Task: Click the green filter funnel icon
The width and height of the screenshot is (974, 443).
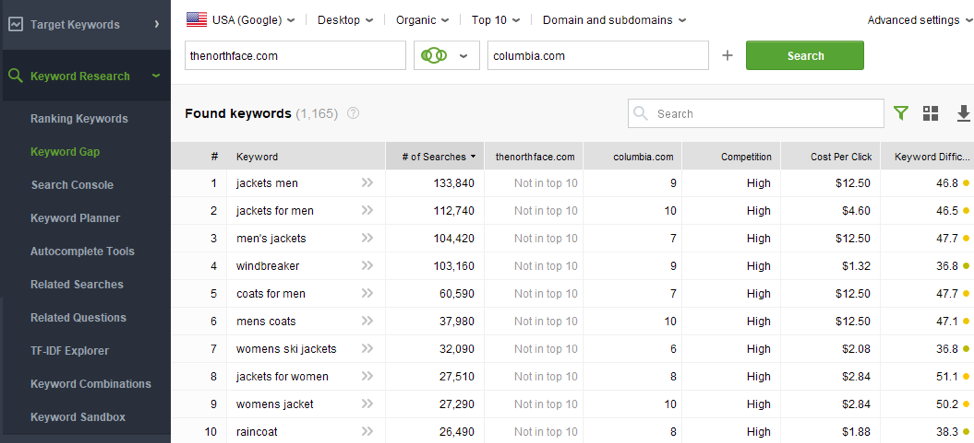Action: point(902,114)
